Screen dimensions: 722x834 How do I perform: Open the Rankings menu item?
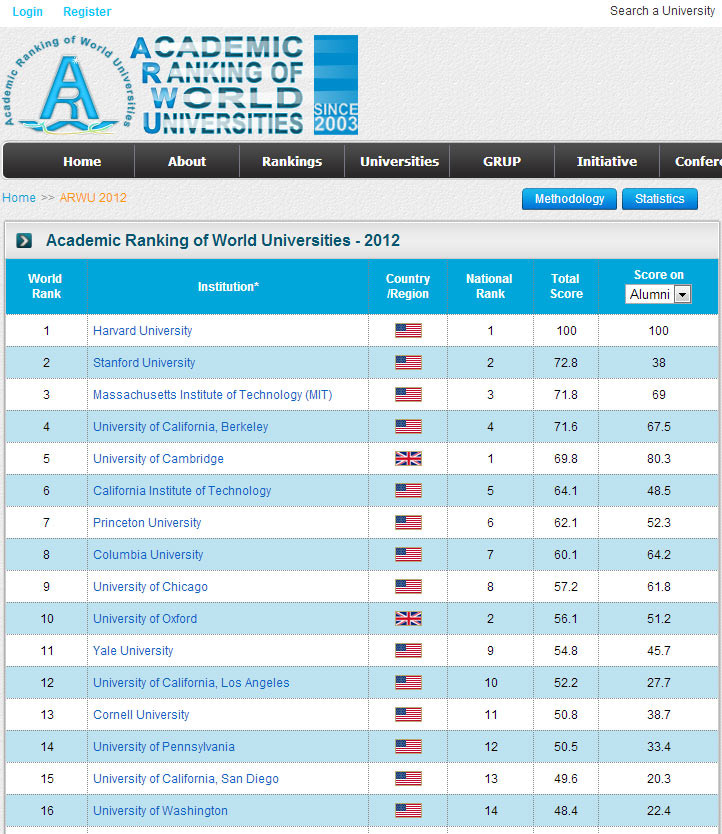(292, 162)
